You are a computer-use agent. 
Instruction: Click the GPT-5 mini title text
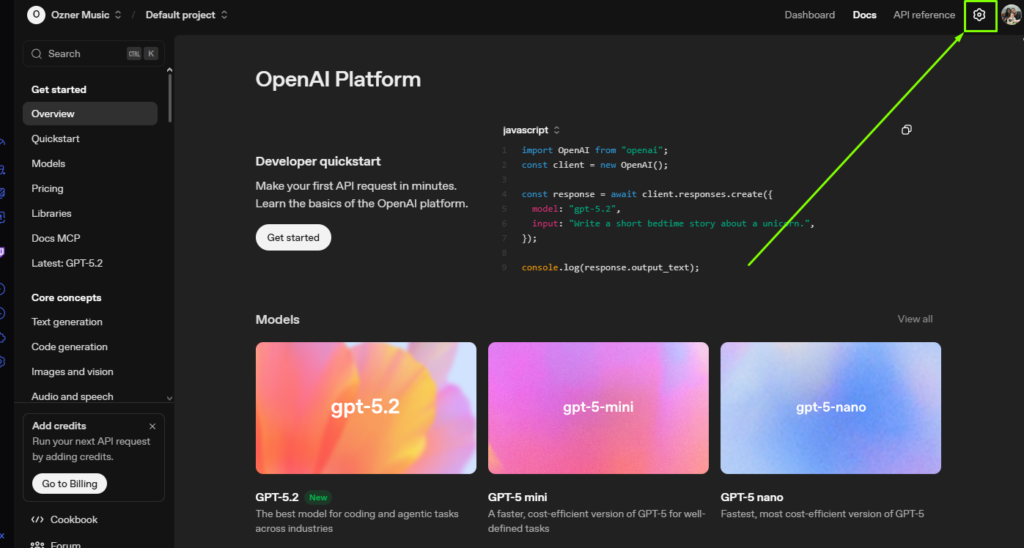click(517, 498)
